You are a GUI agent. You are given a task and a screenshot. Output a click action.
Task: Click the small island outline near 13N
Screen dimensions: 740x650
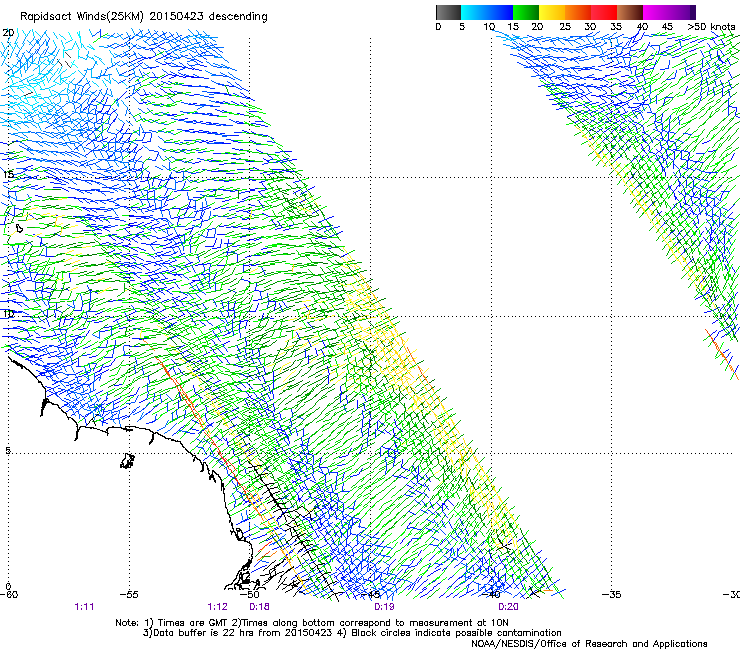click(x=19, y=228)
